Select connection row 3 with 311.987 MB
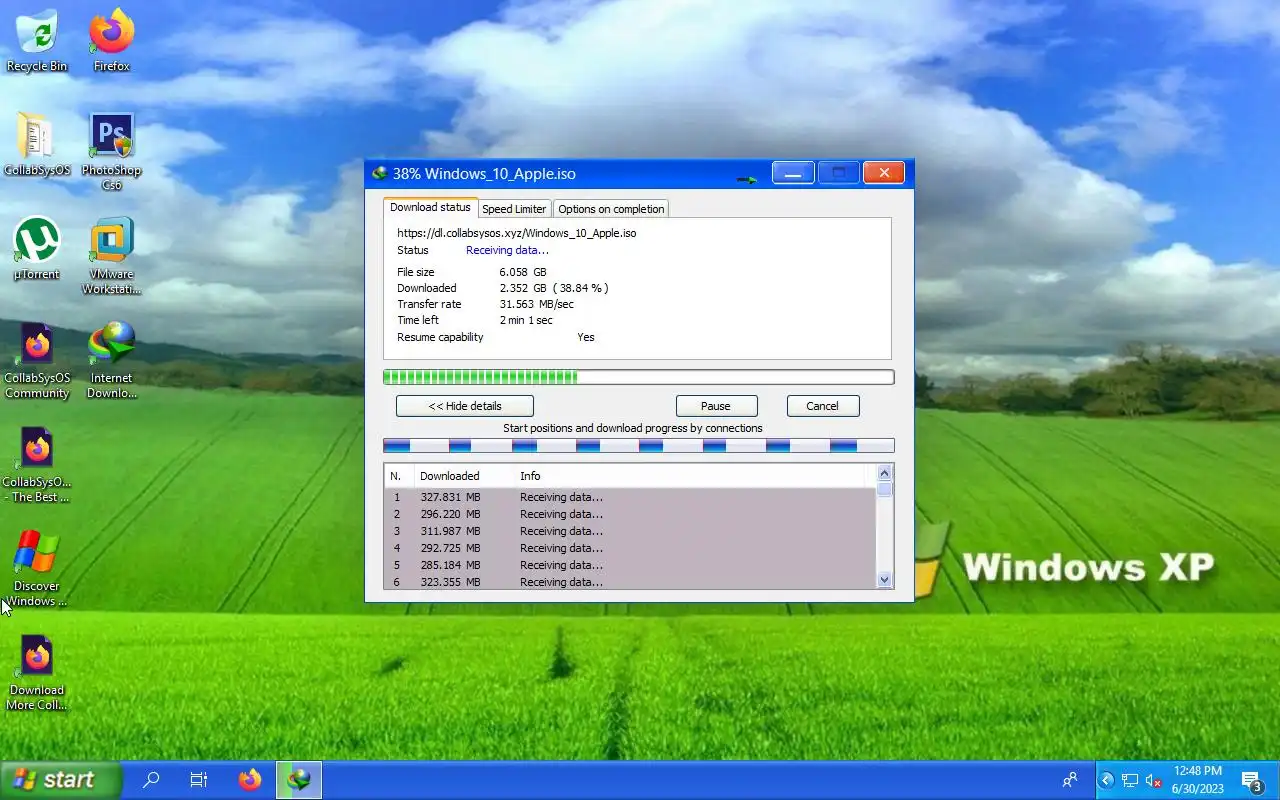This screenshot has width=1280, height=800. [630, 531]
